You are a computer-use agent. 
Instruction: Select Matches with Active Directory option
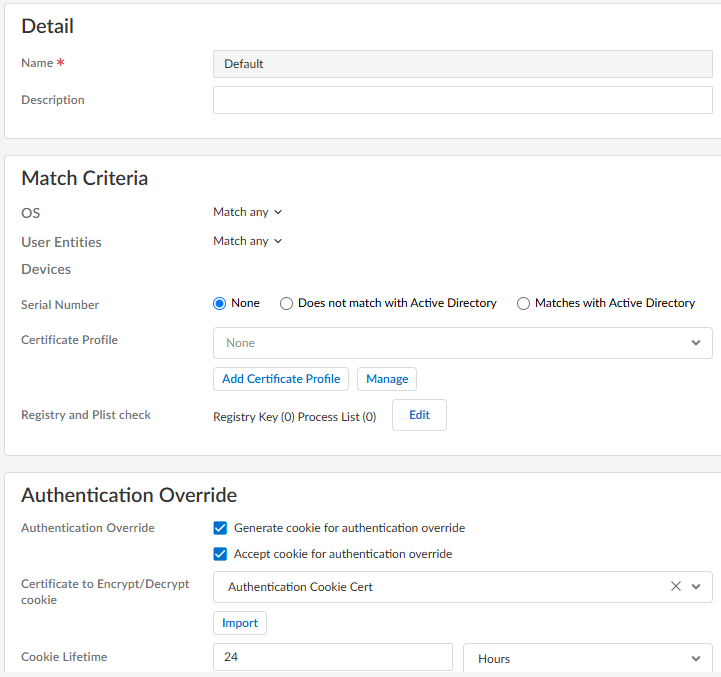point(523,303)
